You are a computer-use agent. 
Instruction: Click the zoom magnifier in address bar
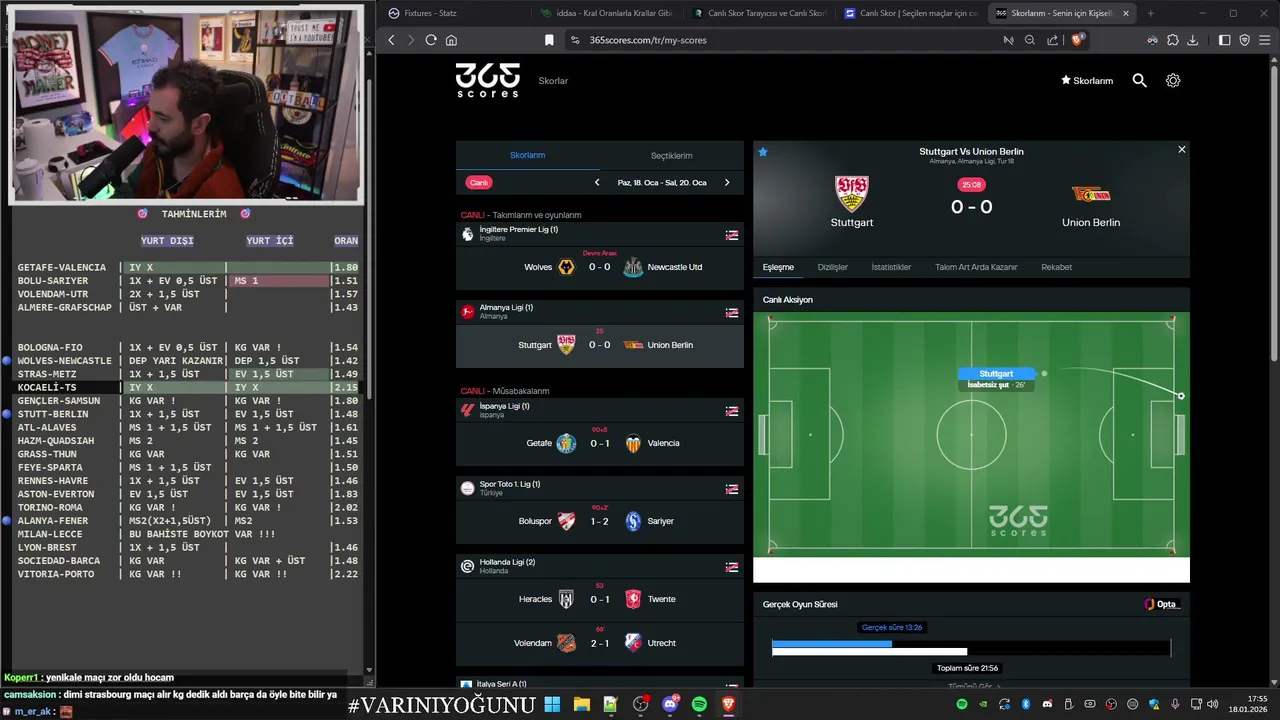pyautogui.click(x=1030, y=40)
